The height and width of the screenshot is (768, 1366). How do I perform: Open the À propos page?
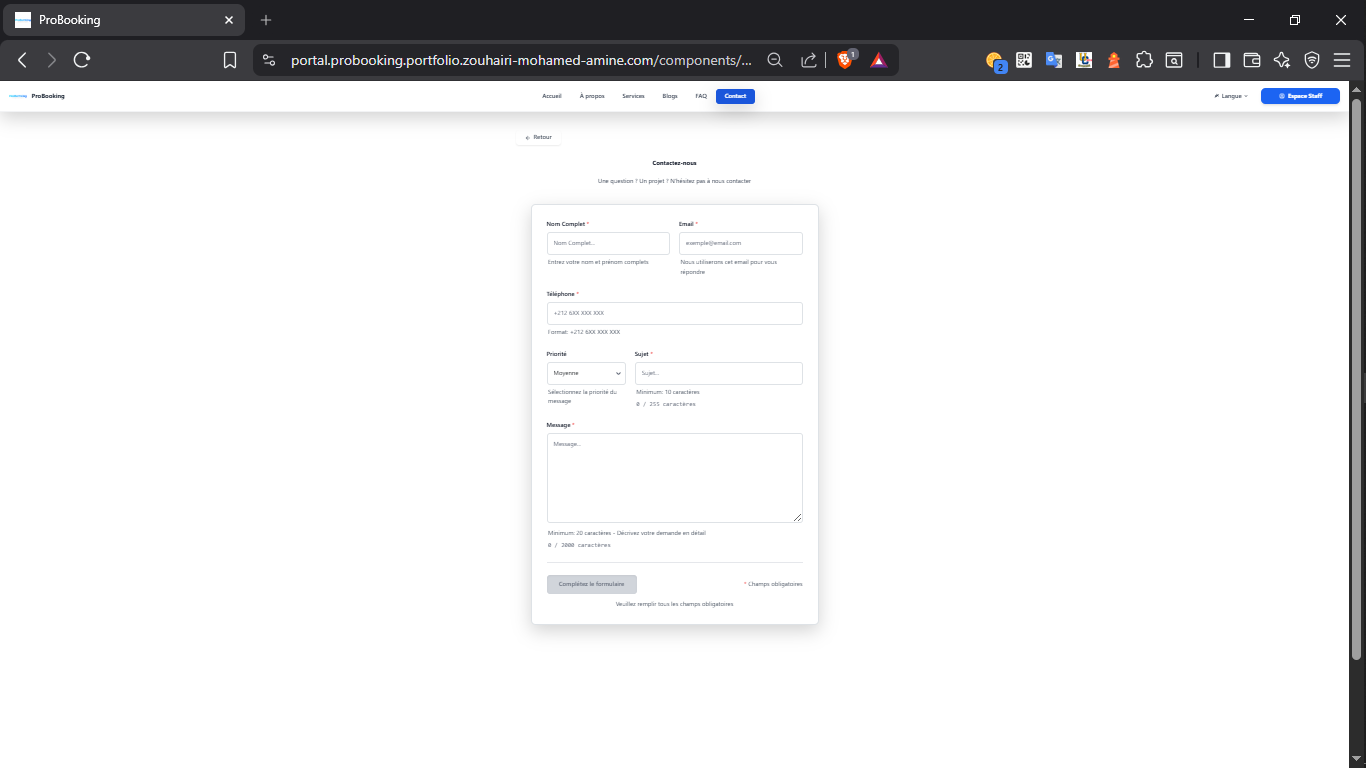click(x=592, y=96)
